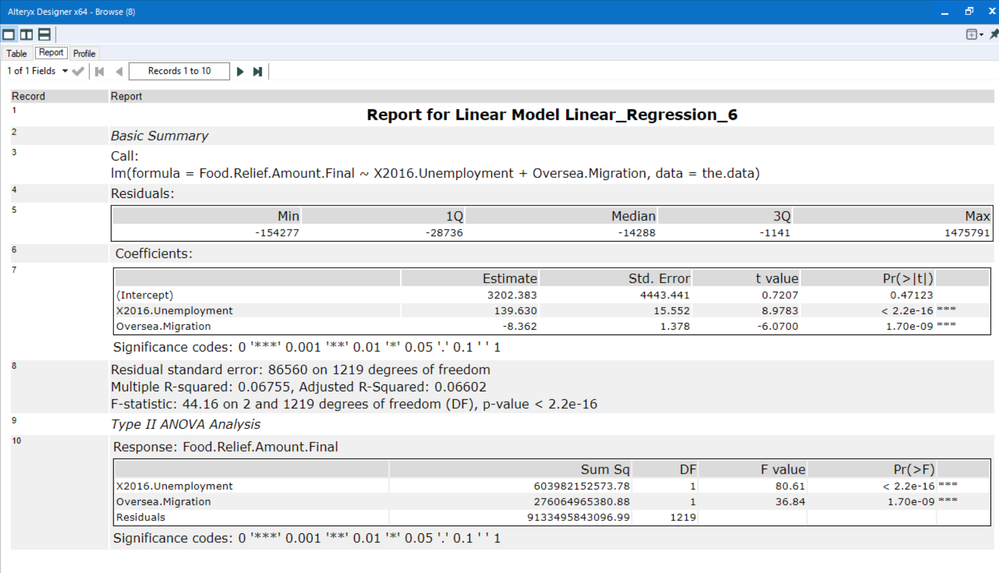This screenshot has width=999, height=573.
Task: Click Std. Error value 4443.441
Action: tap(665, 295)
